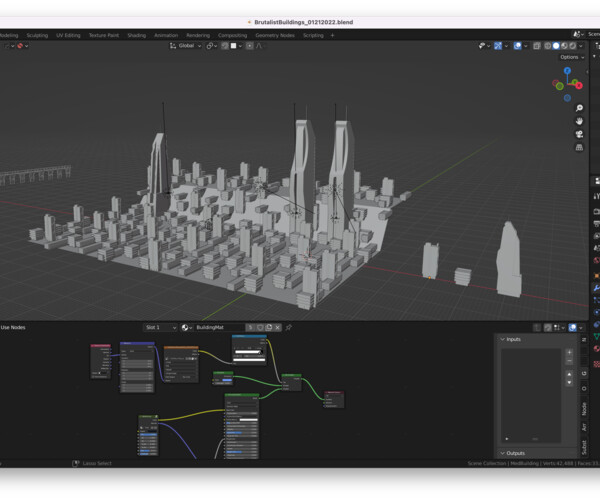Open the viewport Options menu button
The width and height of the screenshot is (600, 500).
point(571,57)
